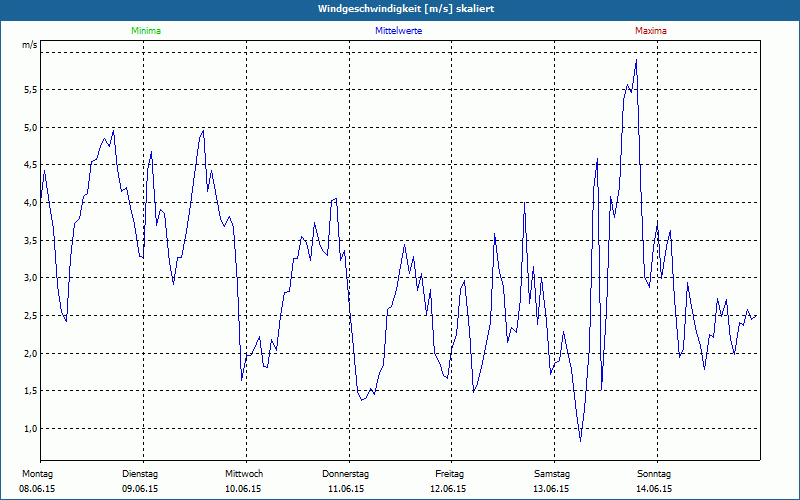
Task: Click the Samstag day label
Action: click(x=552, y=474)
